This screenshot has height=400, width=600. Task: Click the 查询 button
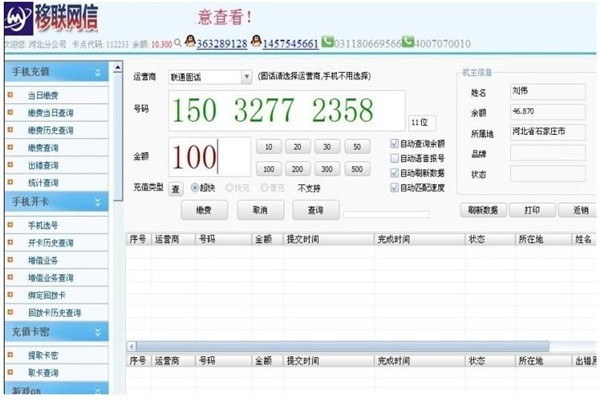pos(316,210)
